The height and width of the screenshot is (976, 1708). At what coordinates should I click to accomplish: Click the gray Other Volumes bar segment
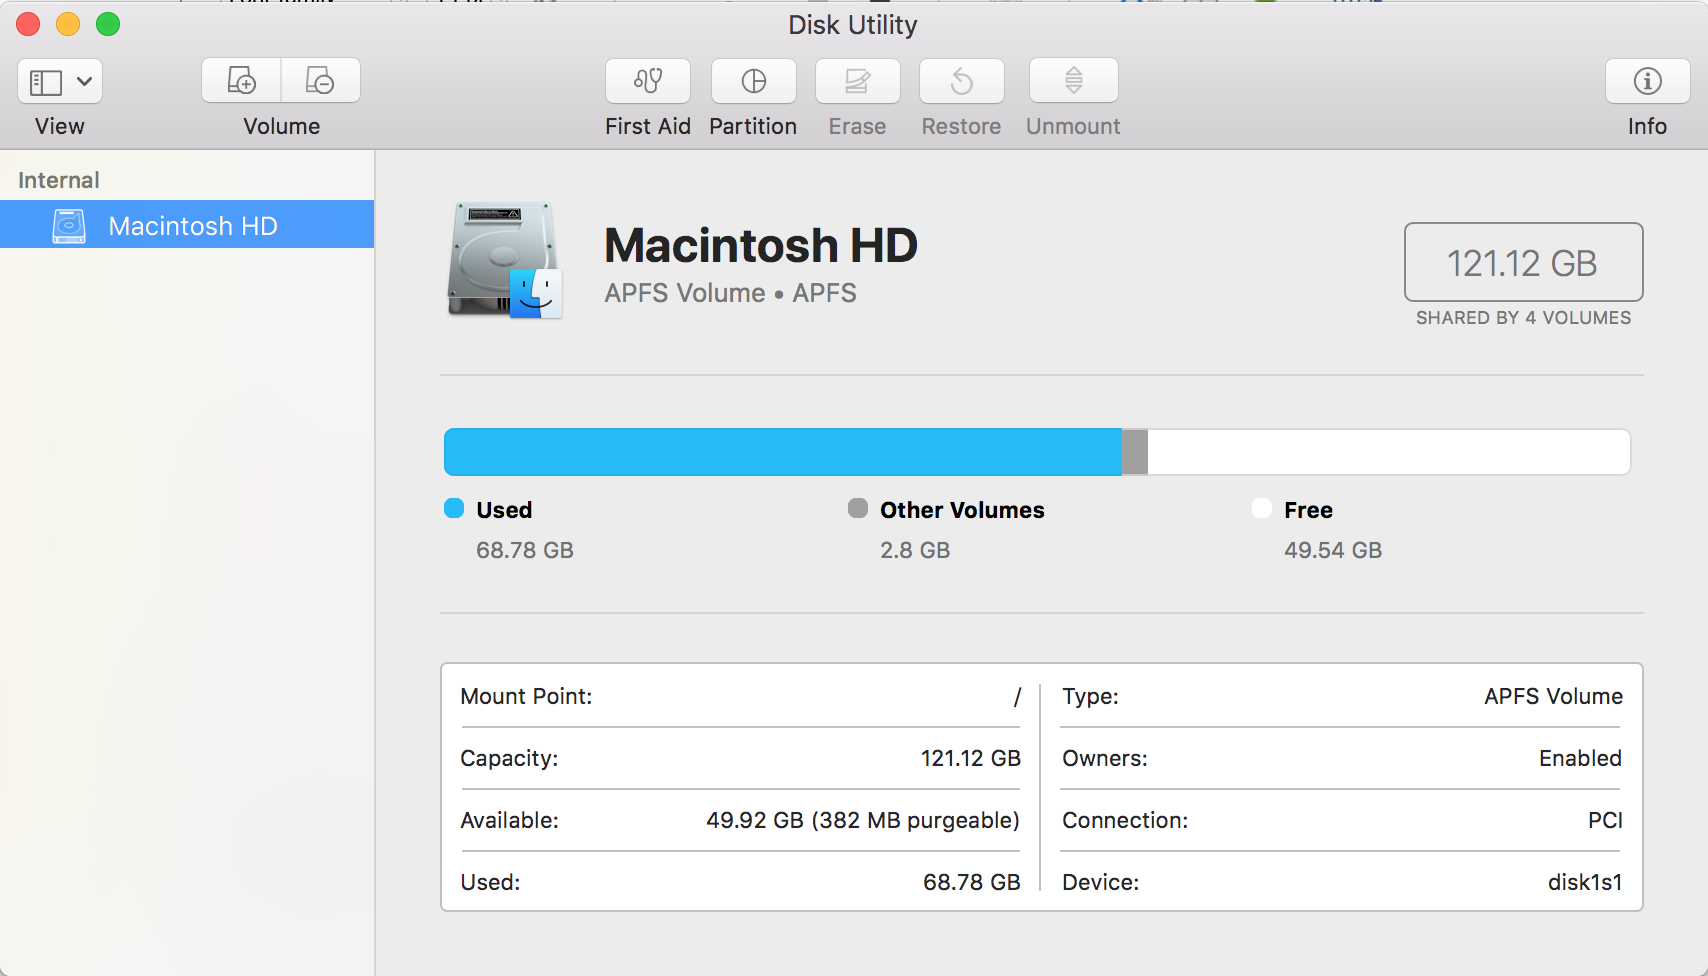[1135, 452]
